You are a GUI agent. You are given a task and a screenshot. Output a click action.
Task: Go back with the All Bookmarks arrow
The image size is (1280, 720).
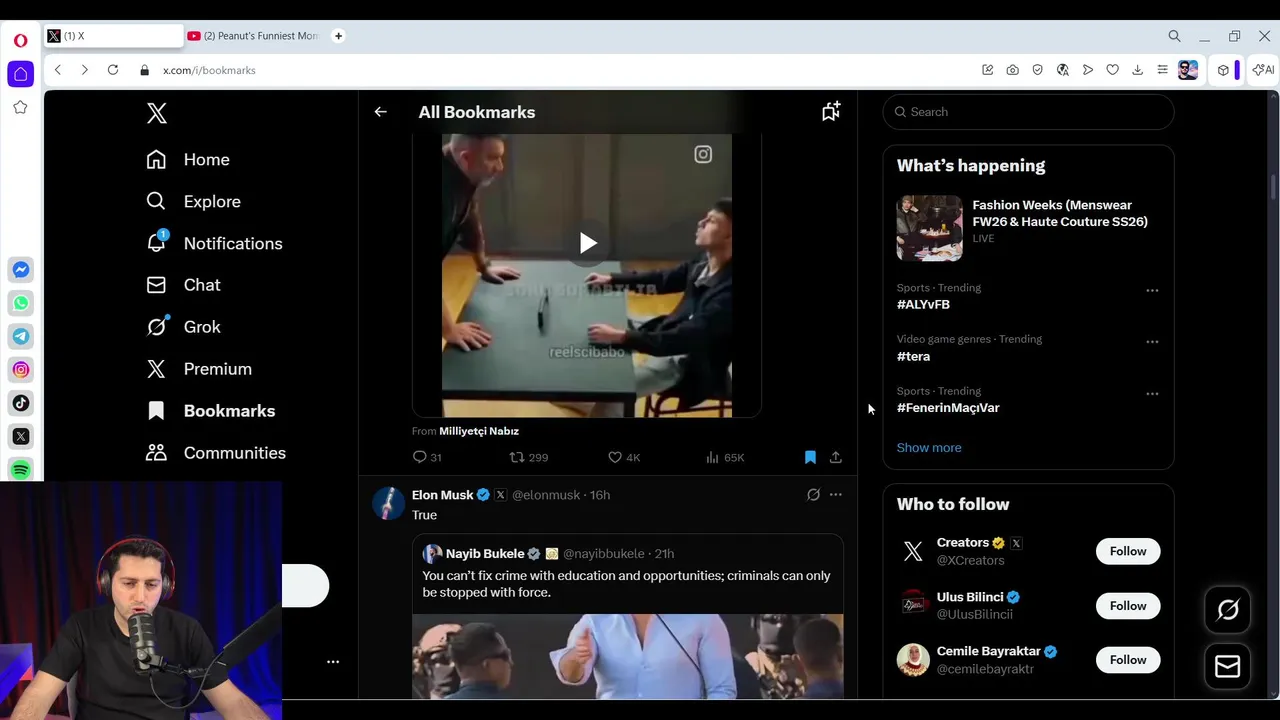click(380, 112)
